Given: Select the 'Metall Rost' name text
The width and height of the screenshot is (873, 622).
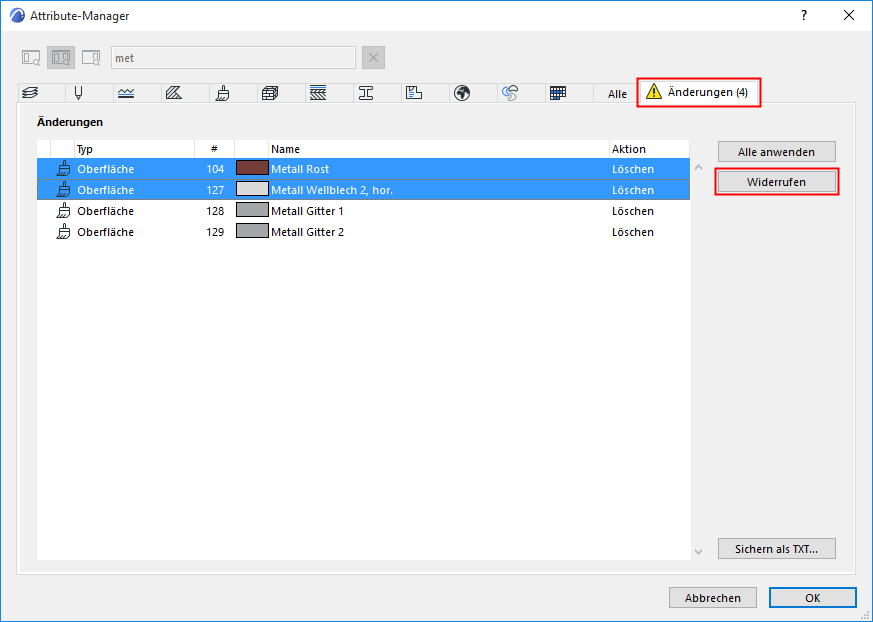Looking at the screenshot, I should click(300, 169).
